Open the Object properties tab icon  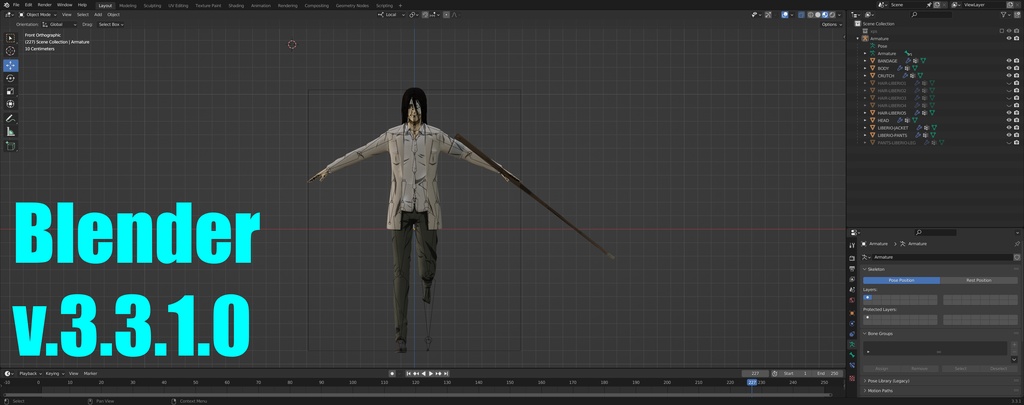click(x=852, y=313)
